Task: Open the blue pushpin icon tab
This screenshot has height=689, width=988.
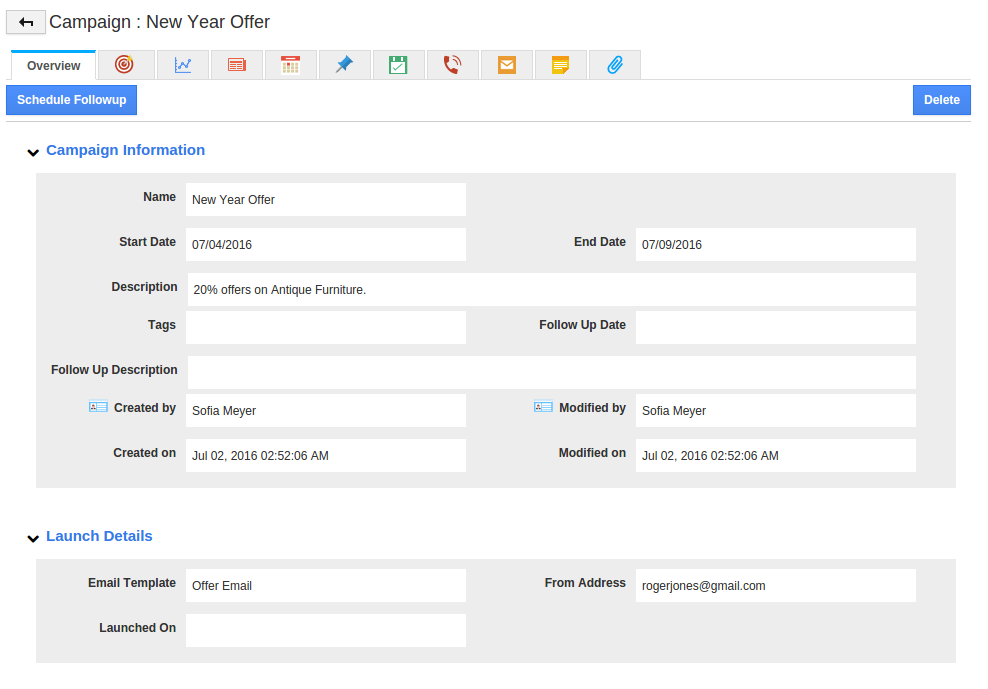Action: (345, 65)
